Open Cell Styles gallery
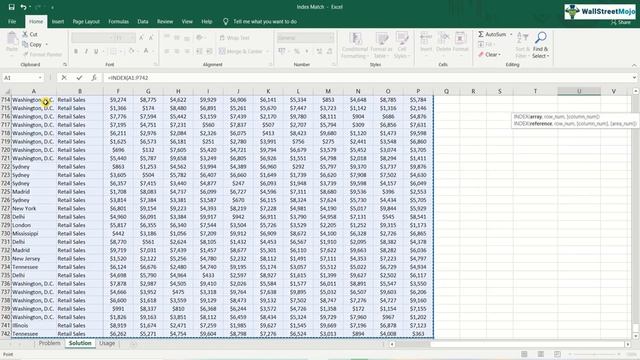Screen dimensions: 640x360 pos(402,45)
